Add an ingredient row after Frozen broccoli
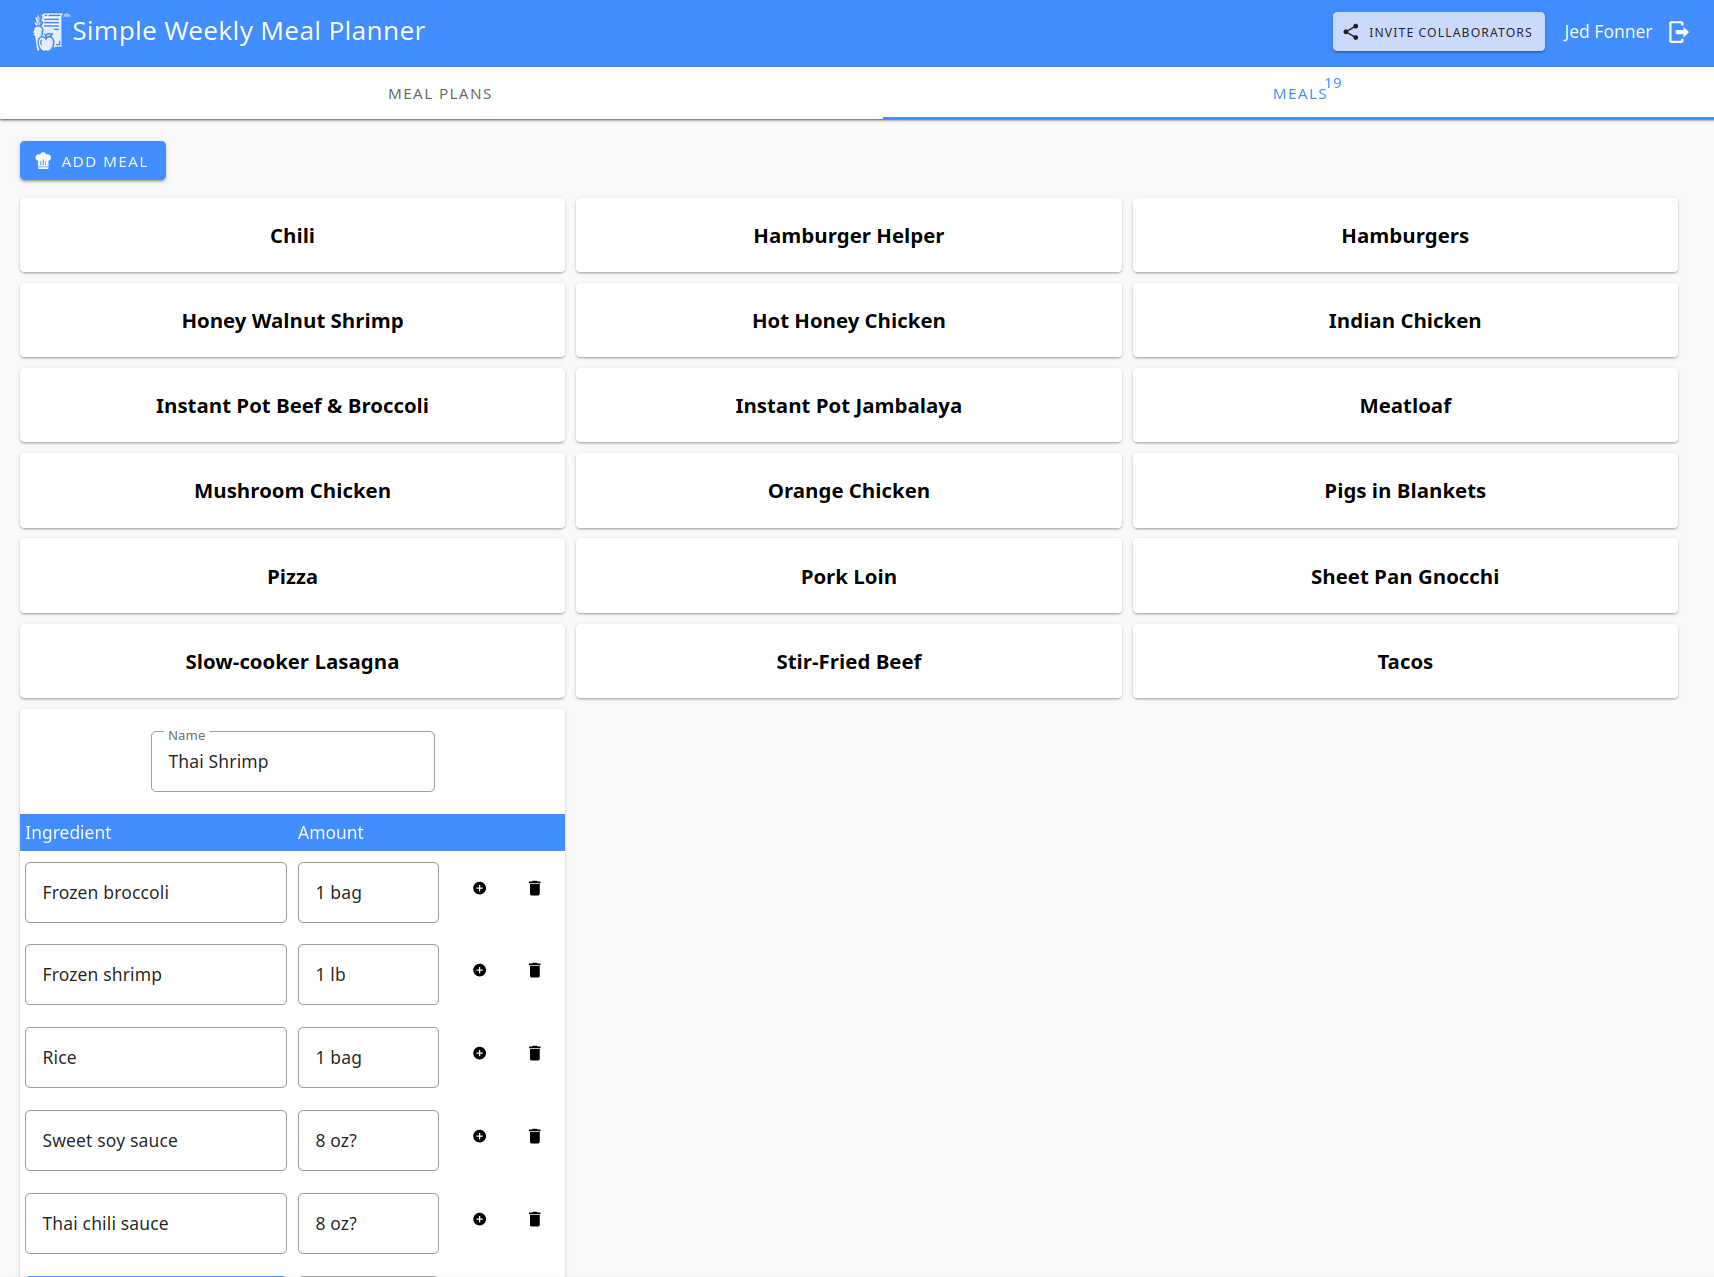1714x1277 pixels. click(480, 888)
